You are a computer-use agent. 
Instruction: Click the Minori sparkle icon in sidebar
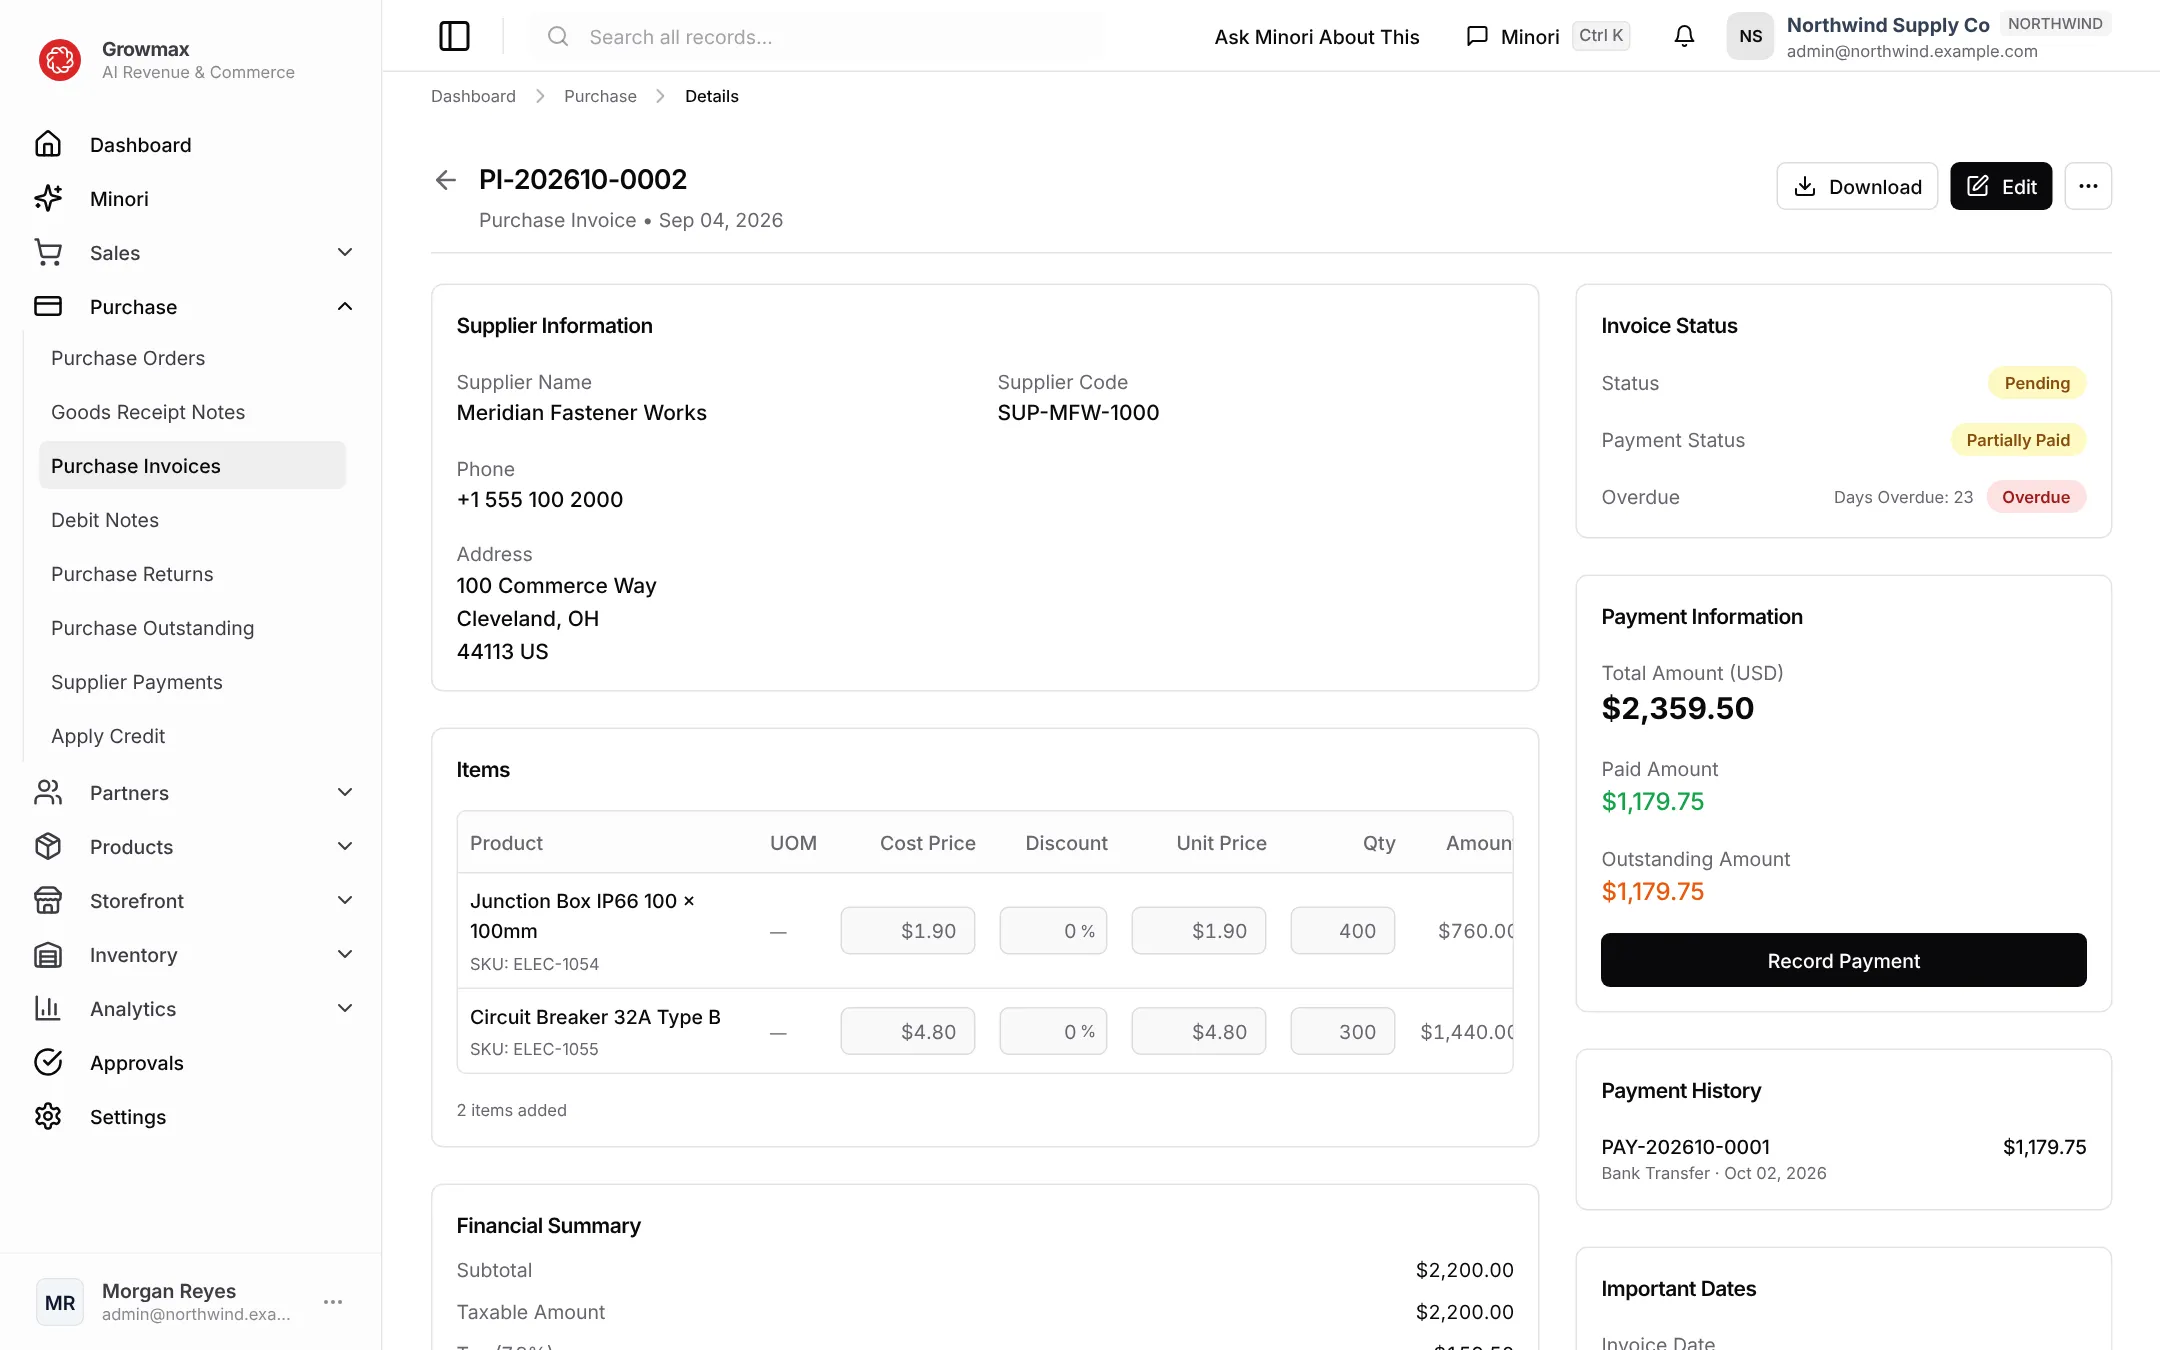coord(48,199)
